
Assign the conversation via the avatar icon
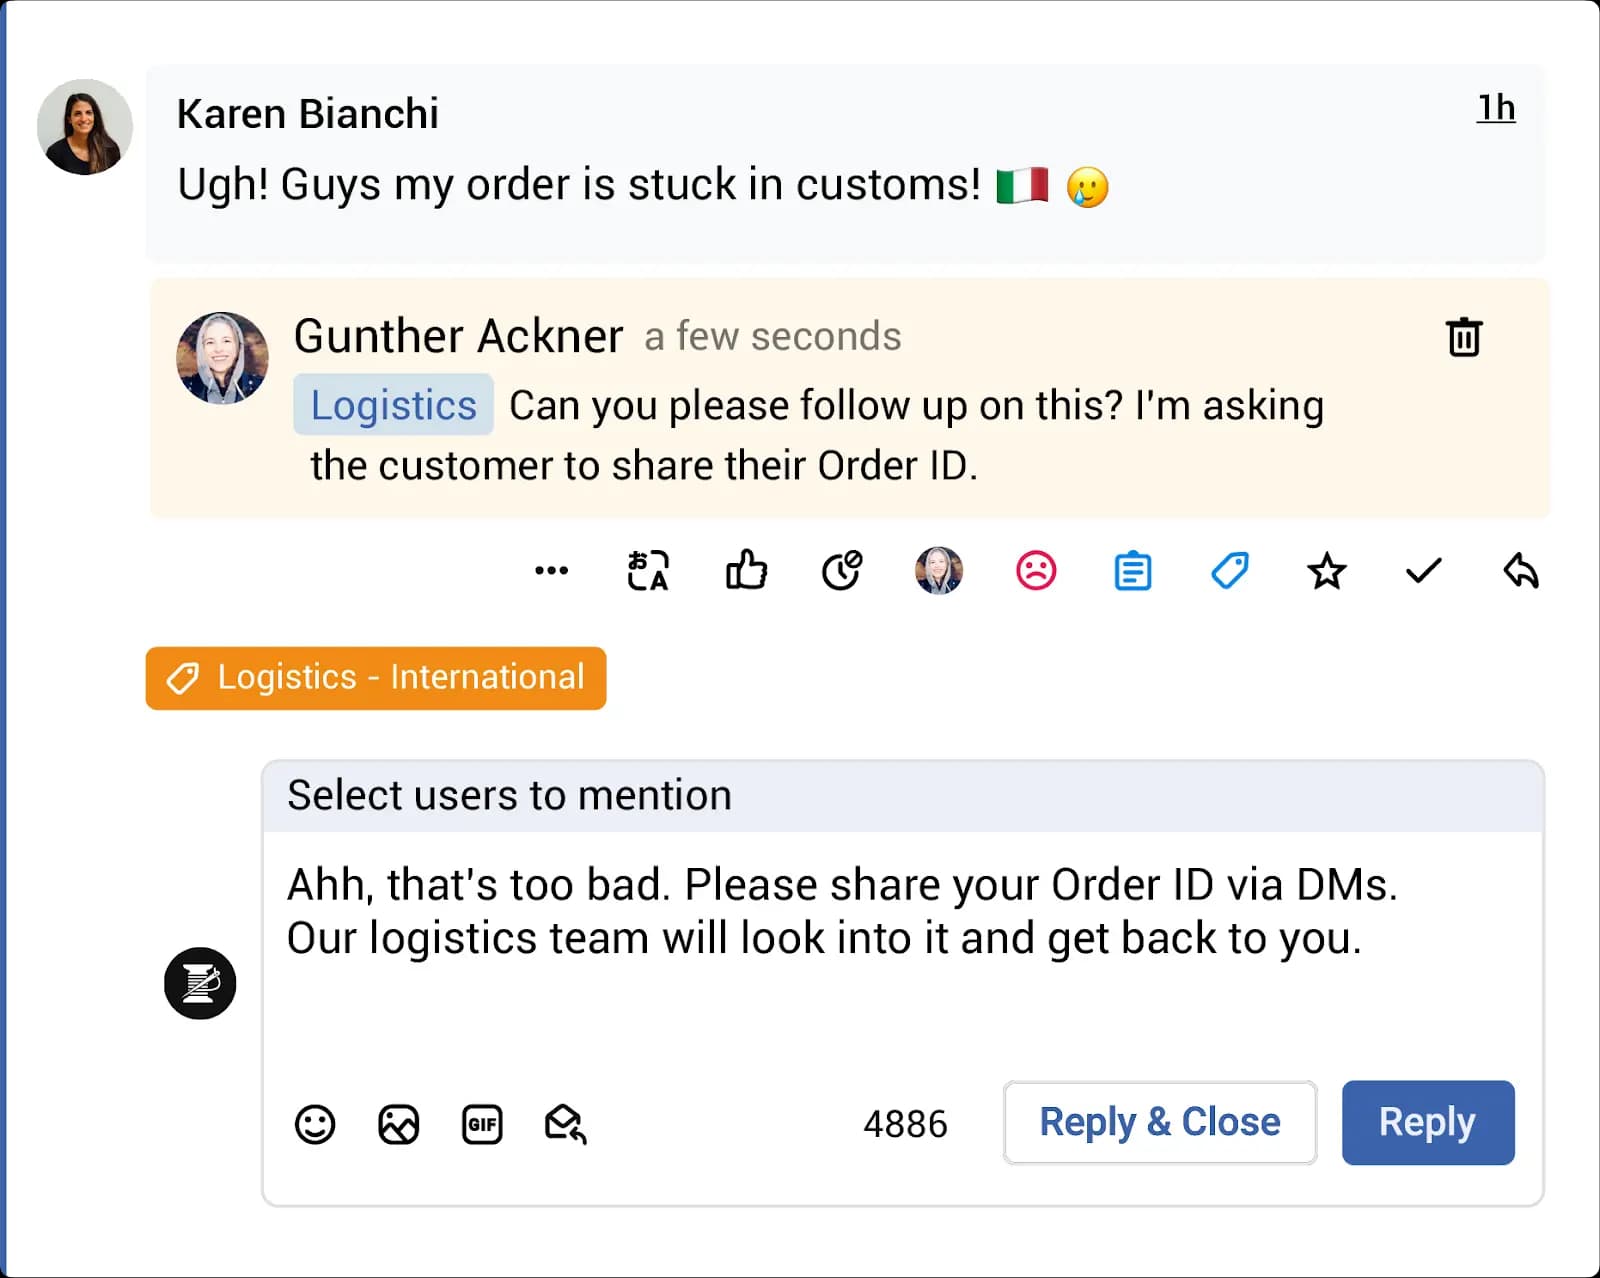(938, 570)
